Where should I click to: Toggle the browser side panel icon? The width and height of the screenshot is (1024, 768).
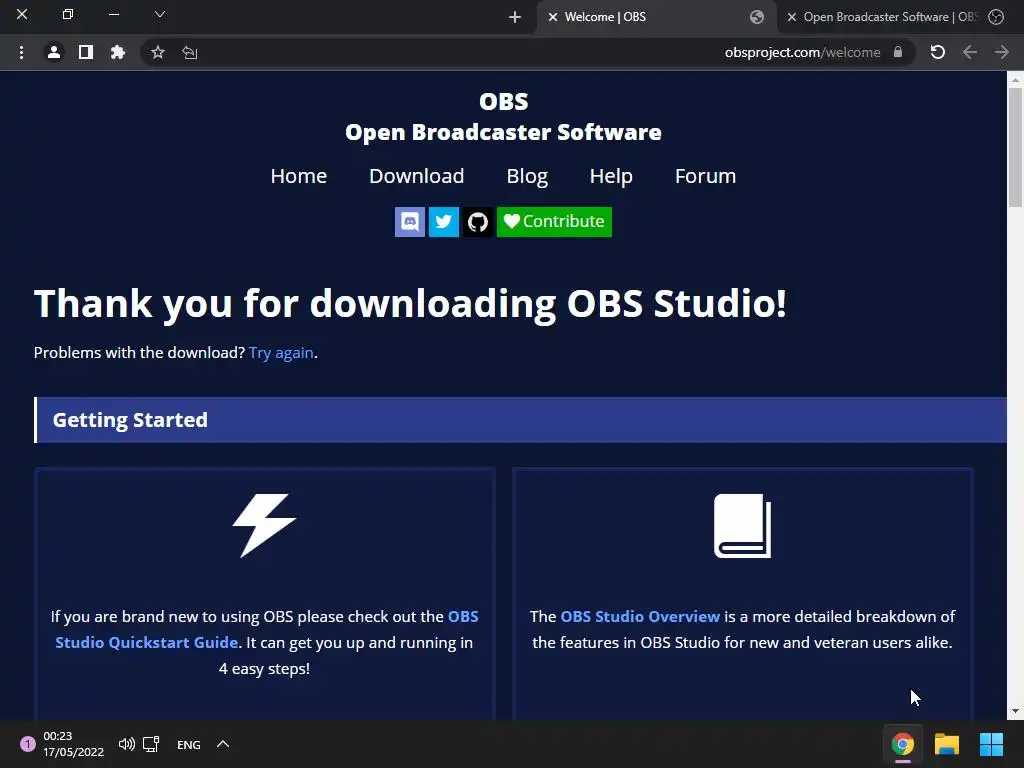[x=86, y=52]
